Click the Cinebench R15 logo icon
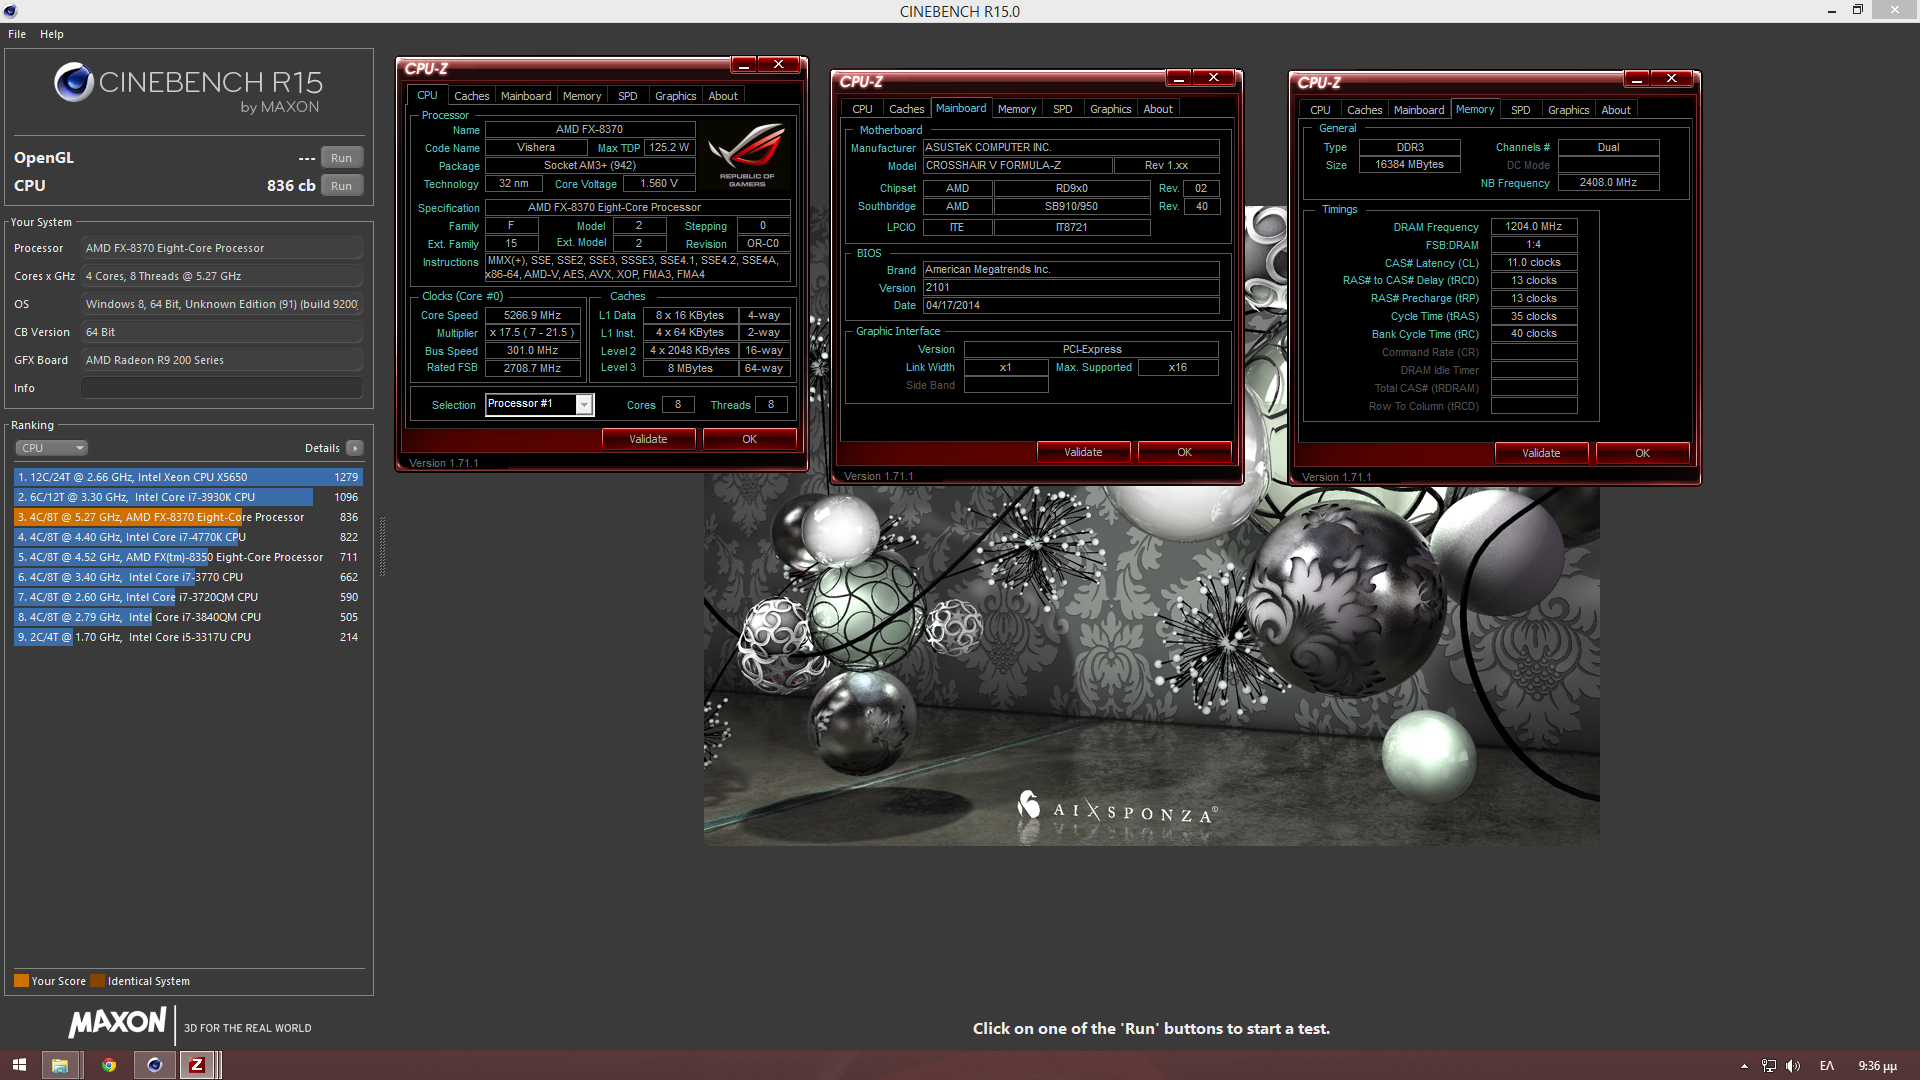This screenshot has height=1080, width=1920. 74,83
